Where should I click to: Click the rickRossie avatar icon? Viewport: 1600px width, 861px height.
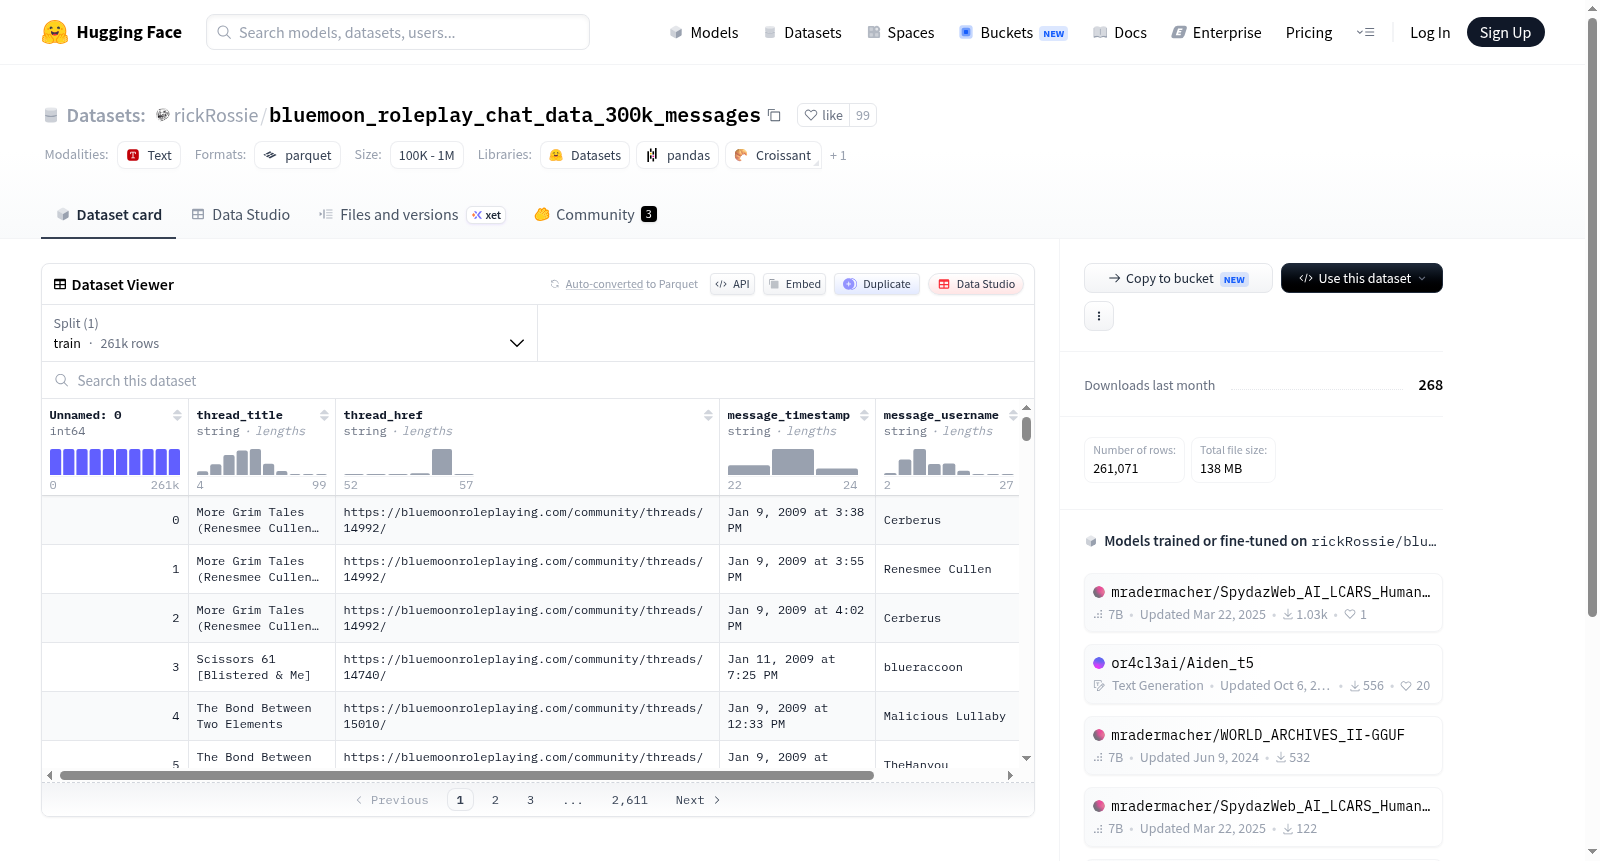tap(163, 115)
